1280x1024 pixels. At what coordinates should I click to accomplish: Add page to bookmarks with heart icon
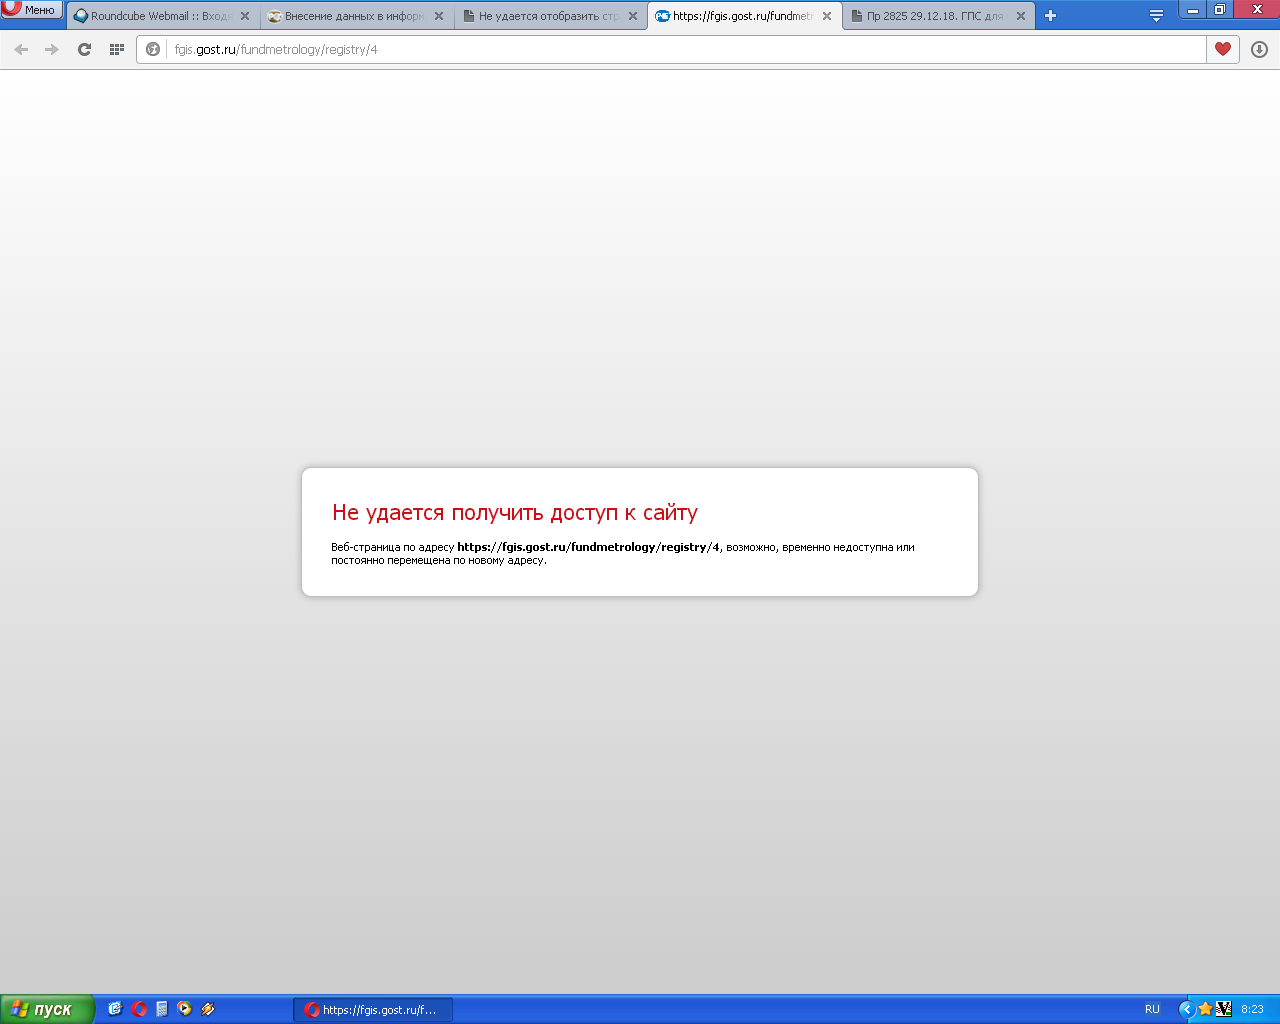1223,49
